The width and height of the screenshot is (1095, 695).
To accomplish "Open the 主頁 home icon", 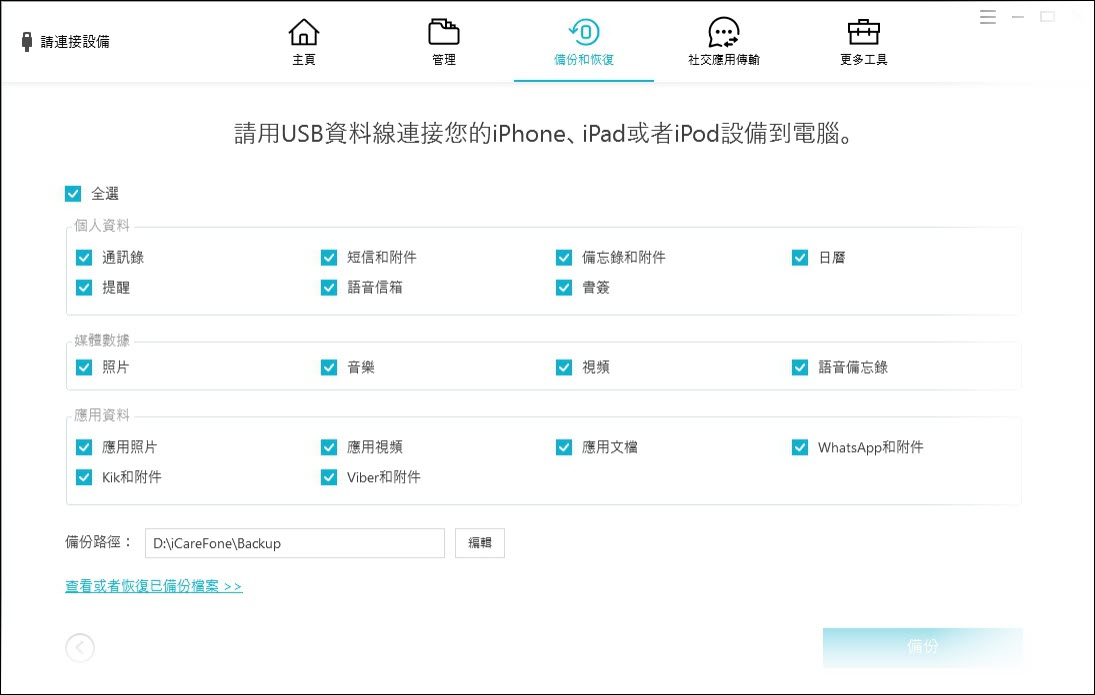I will pyautogui.click(x=303, y=32).
